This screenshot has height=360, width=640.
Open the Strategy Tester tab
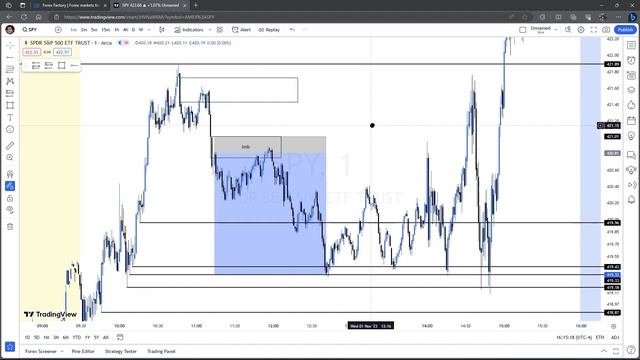tap(120, 351)
